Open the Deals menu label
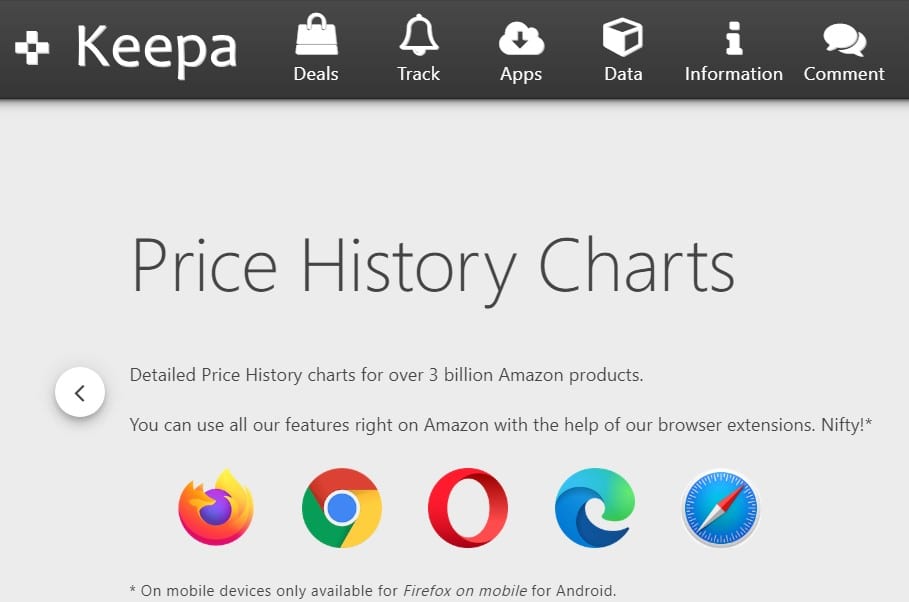Screen dimensions: 909x602 pos(316,74)
